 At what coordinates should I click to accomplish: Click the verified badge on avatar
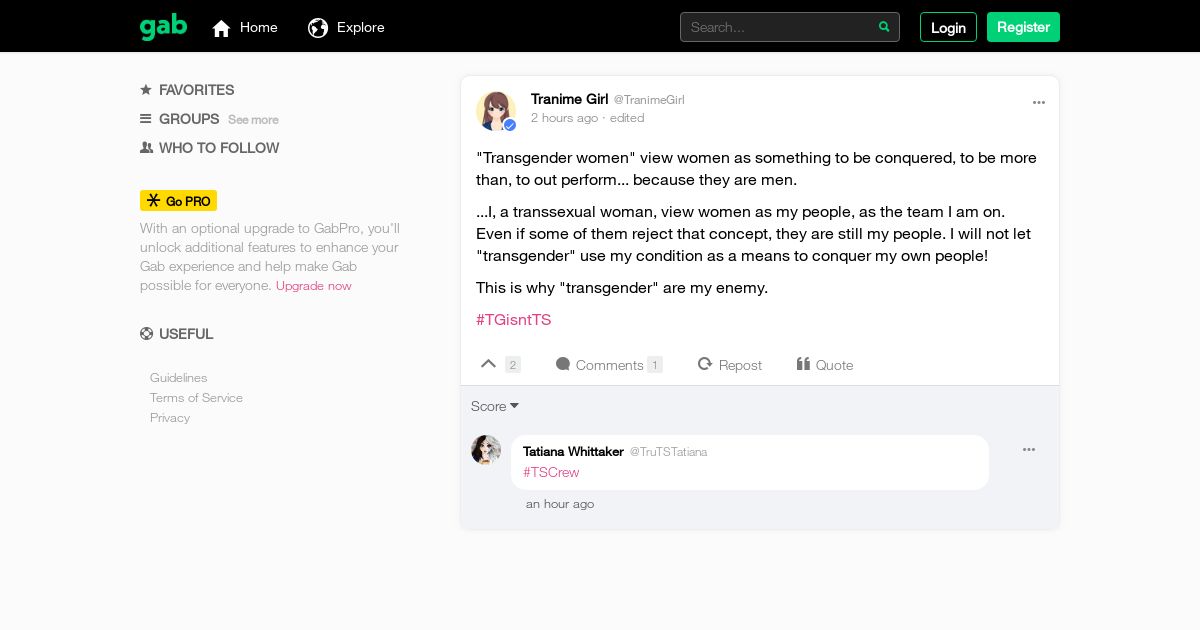click(x=509, y=125)
